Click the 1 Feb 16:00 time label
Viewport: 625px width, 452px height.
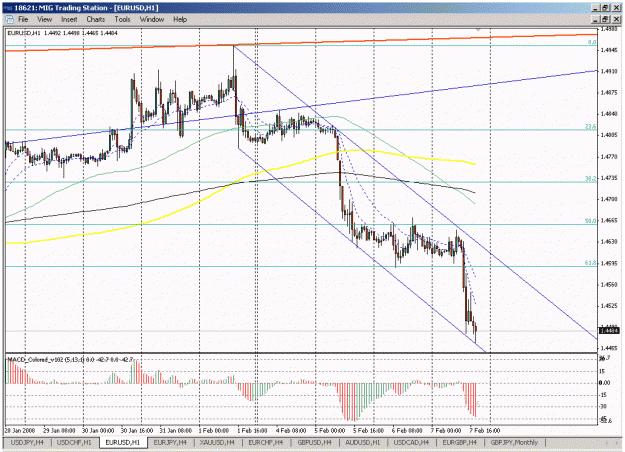click(252, 430)
